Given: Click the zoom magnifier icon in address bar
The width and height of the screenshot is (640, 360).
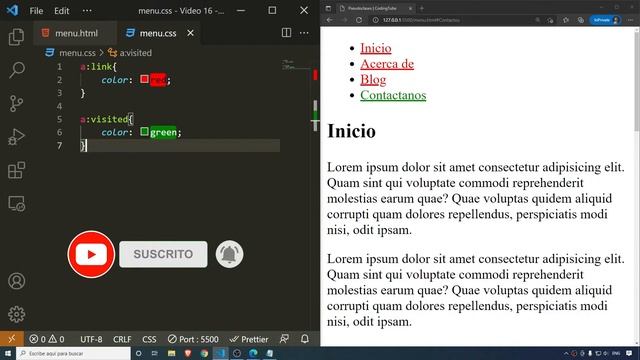Looking at the screenshot, I should pos(538,20).
